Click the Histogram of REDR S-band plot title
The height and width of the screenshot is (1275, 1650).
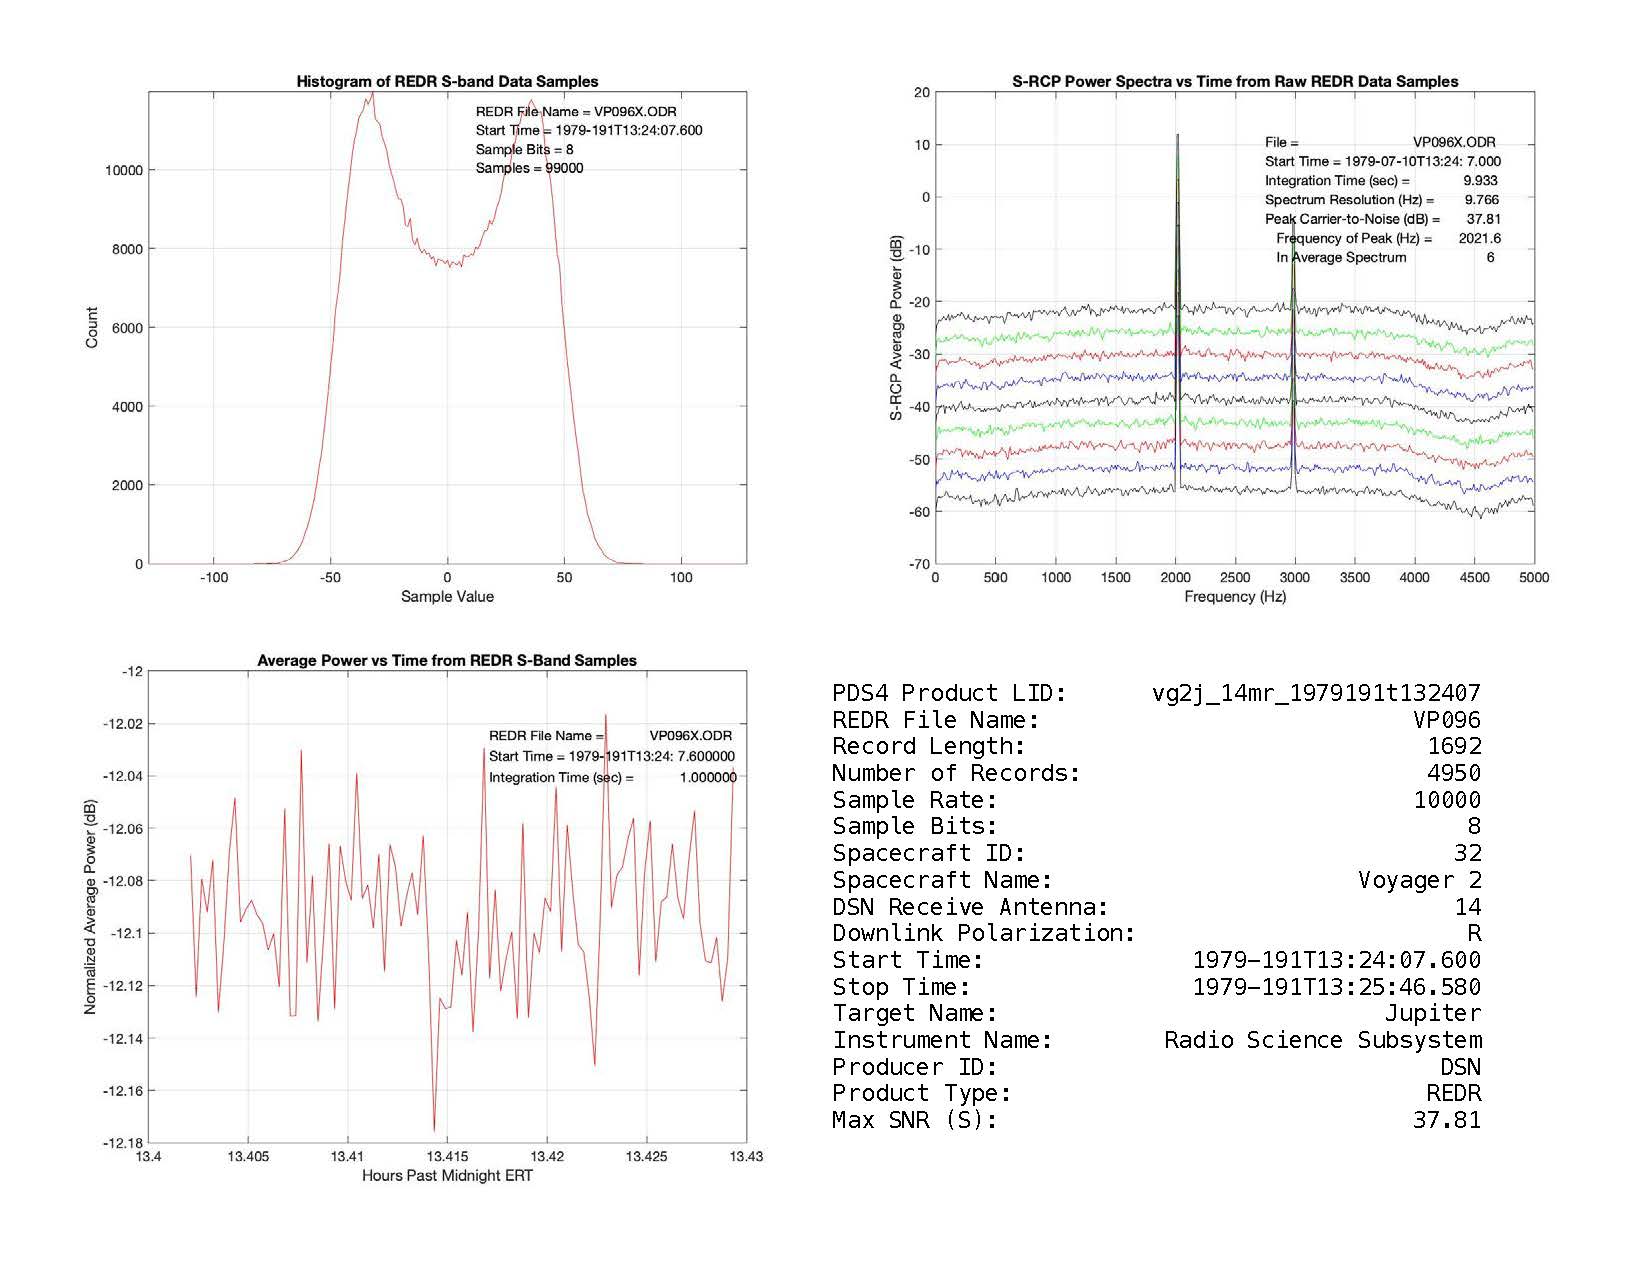[447, 82]
